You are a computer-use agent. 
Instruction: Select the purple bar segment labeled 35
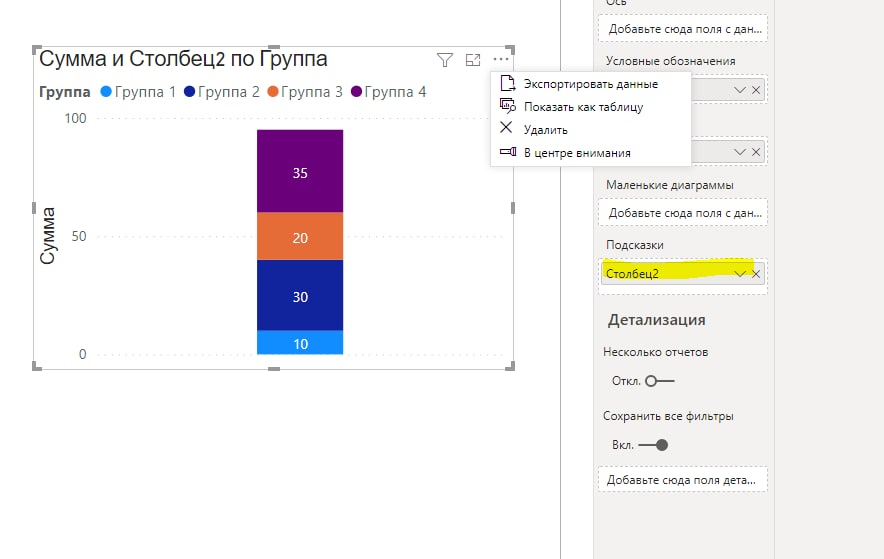tap(300, 171)
